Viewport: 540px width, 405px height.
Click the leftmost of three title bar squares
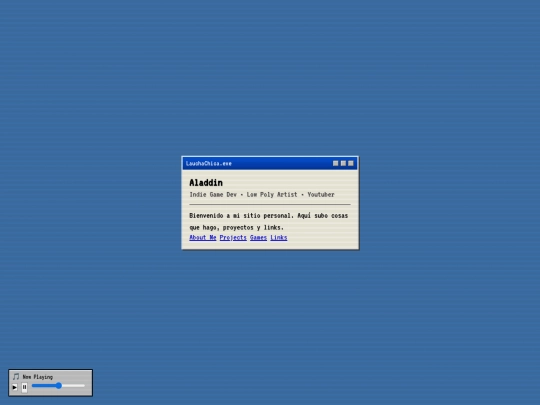(335, 163)
